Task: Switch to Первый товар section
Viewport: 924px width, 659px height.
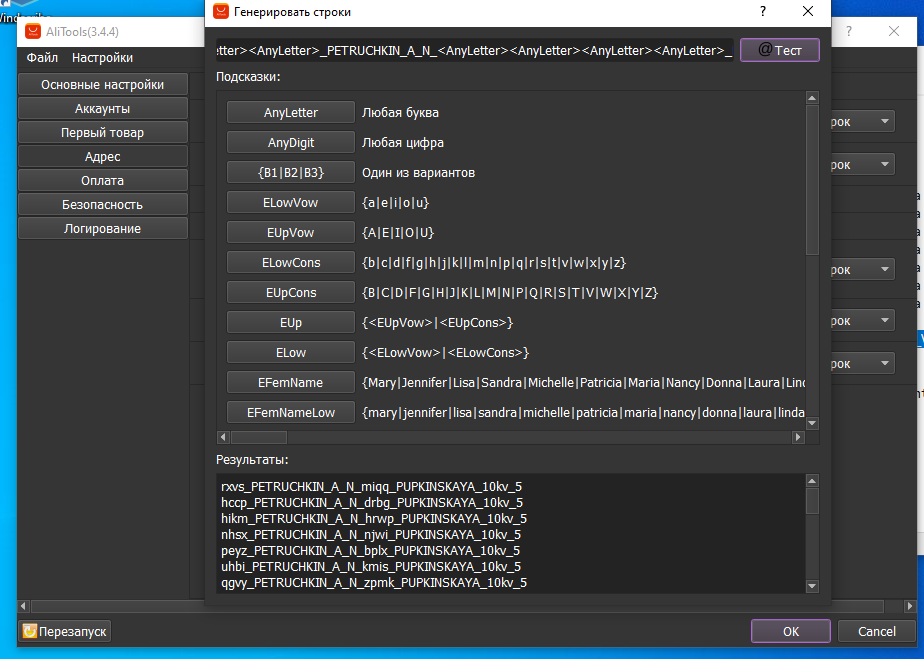Action: (x=103, y=133)
